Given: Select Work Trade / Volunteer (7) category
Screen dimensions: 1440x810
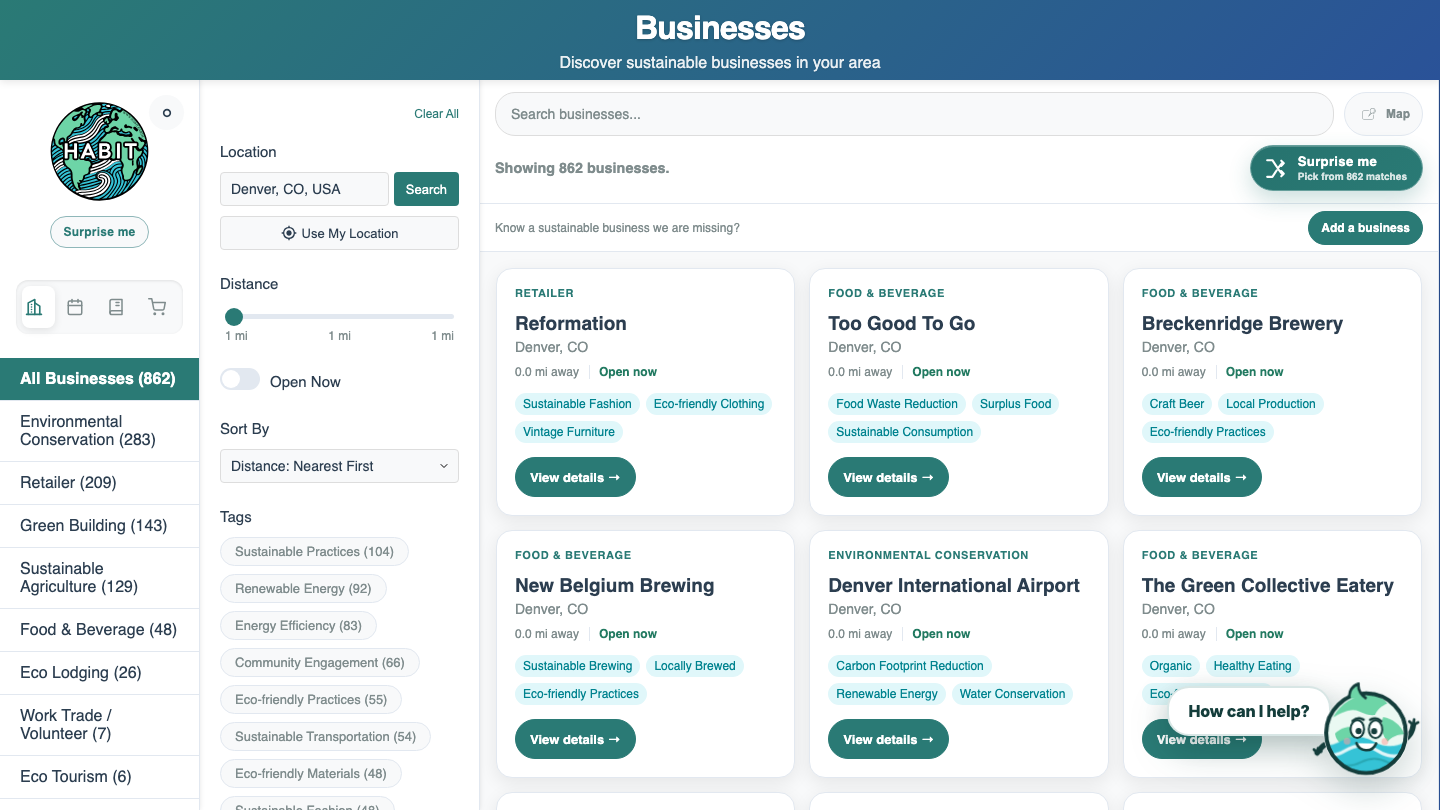Looking at the screenshot, I should point(99,725).
